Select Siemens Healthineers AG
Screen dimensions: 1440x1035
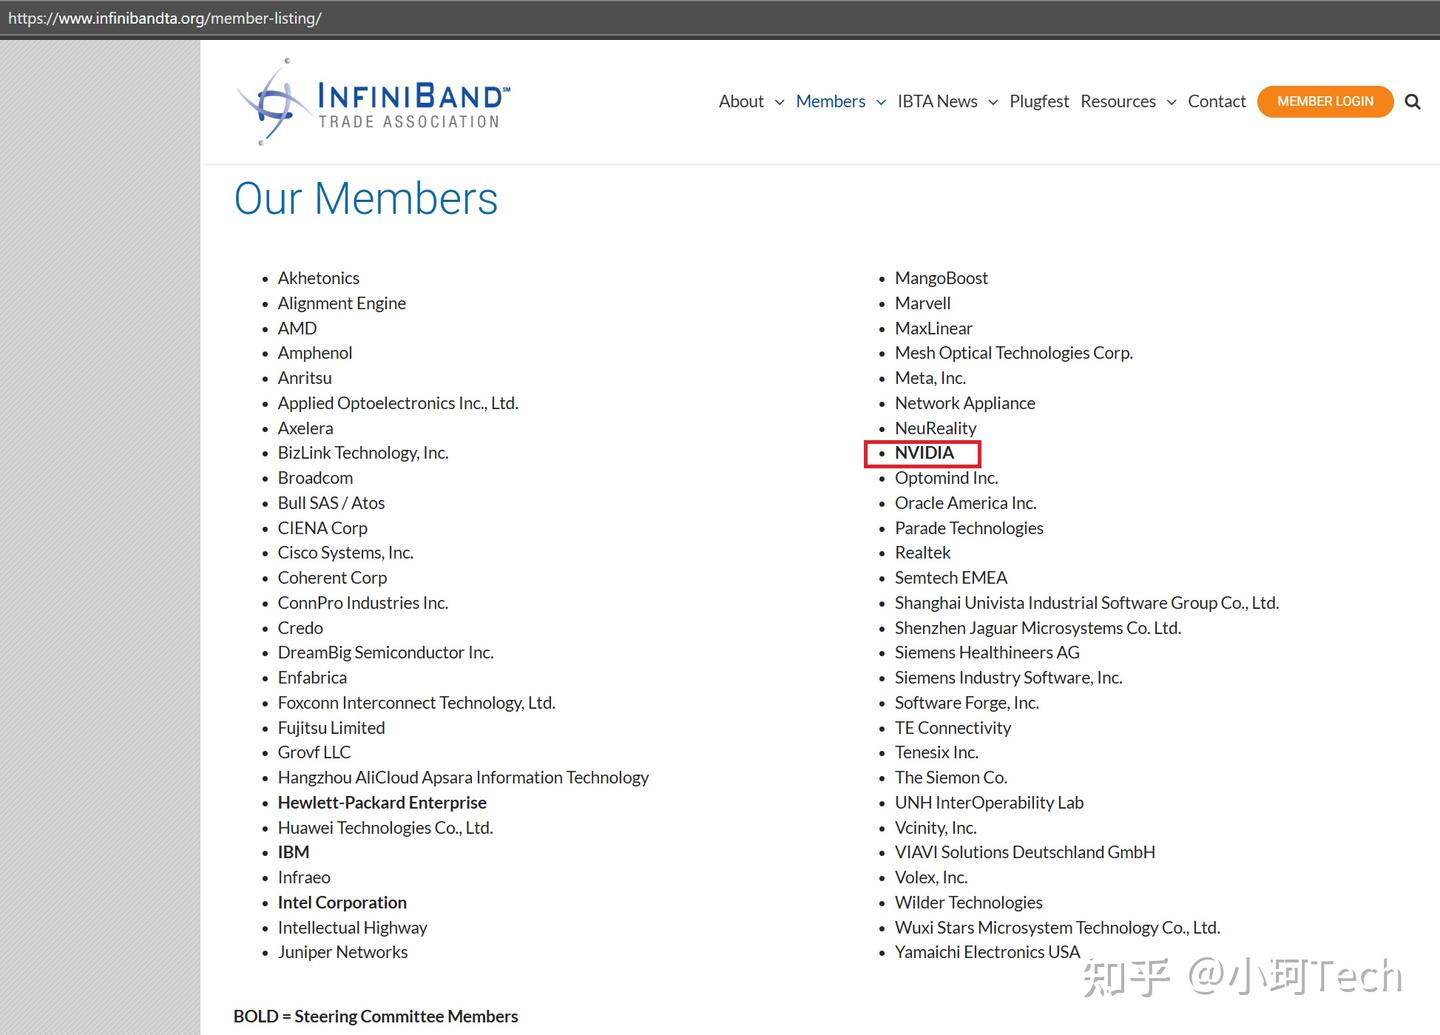click(987, 652)
